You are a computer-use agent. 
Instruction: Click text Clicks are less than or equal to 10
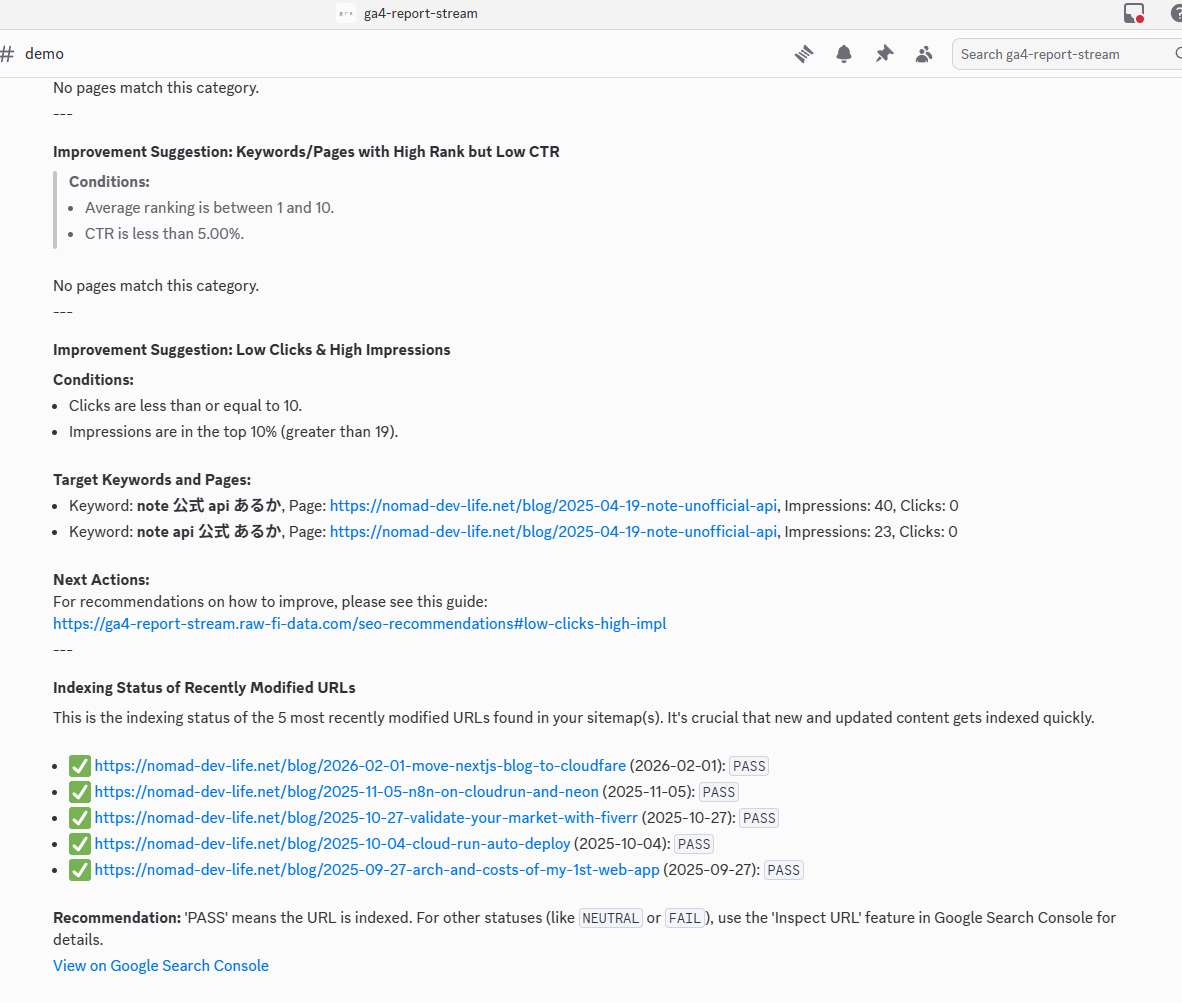tap(185, 406)
